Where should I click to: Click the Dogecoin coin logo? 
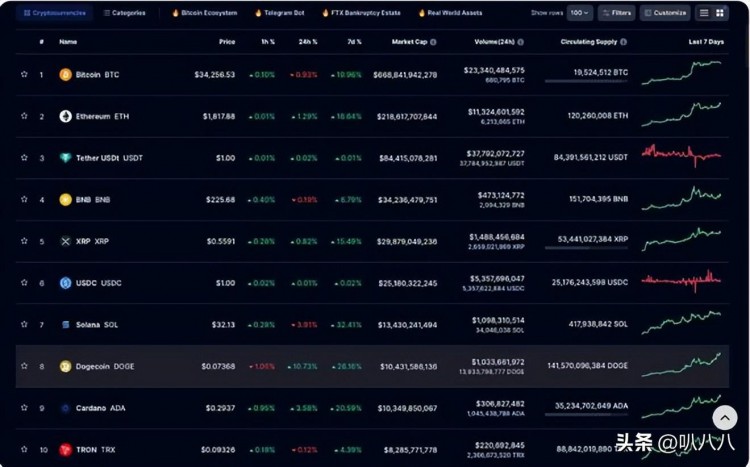(x=66, y=366)
